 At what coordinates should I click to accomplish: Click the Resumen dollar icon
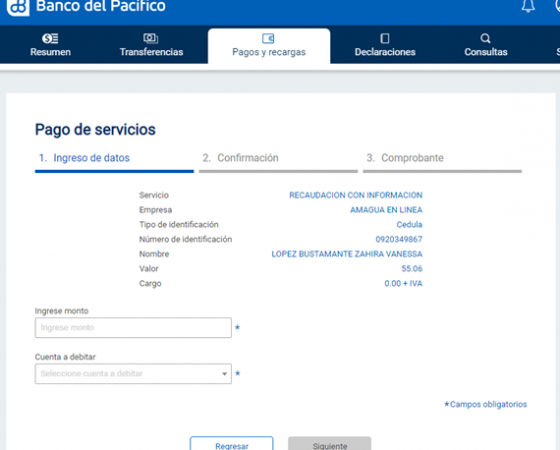pyautogui.click(x=50, y=38)
